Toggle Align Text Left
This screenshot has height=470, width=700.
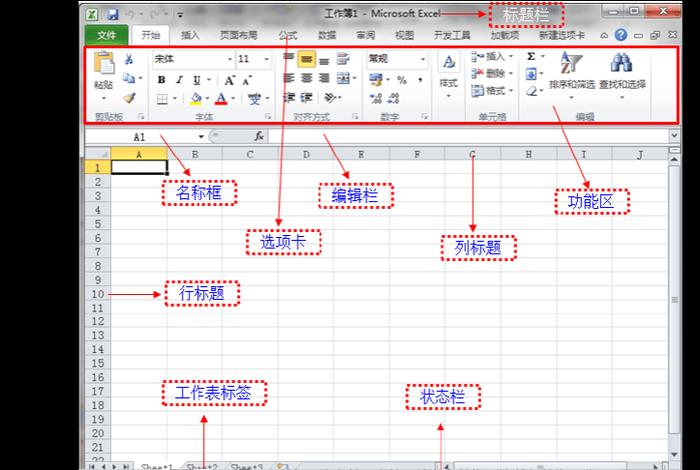coord(289,79)
